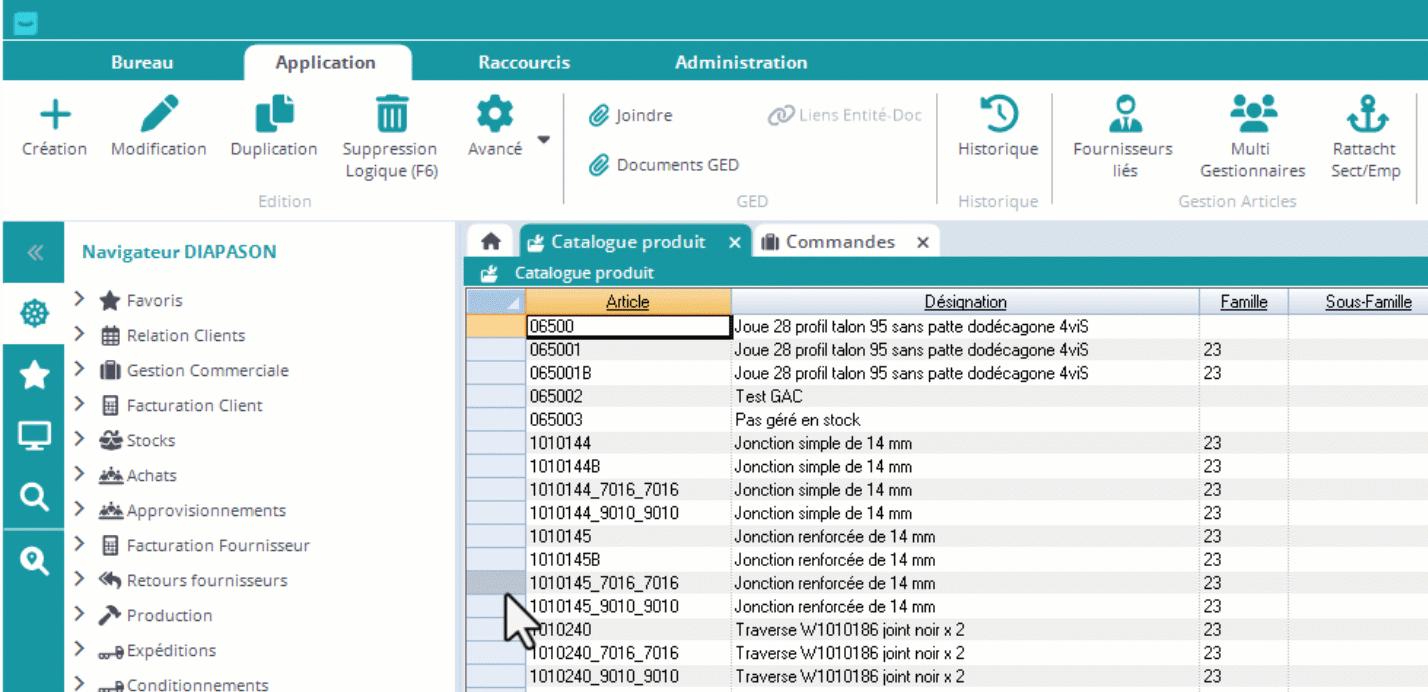Close the Catalogue produit tab
The height and width of the screenshot is (692, 1428).
click(734, 243)
